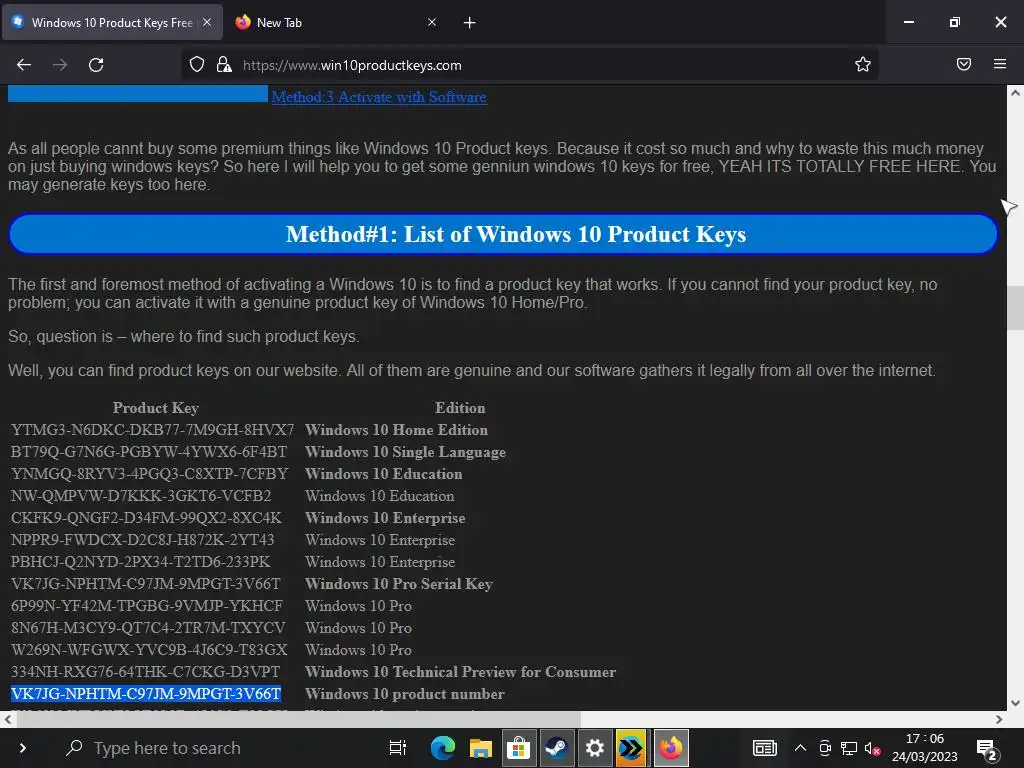Save page to Pocket
Image resolution: width=1024 pixels, height=768 pixels.
tap(964, 64)
